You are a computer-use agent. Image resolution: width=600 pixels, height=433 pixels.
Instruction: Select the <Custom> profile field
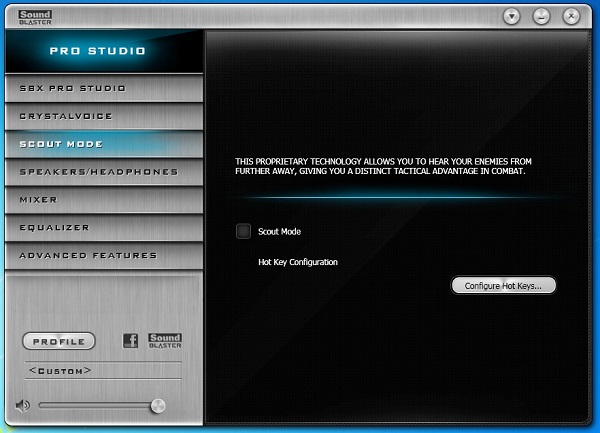tap(103, 371)
